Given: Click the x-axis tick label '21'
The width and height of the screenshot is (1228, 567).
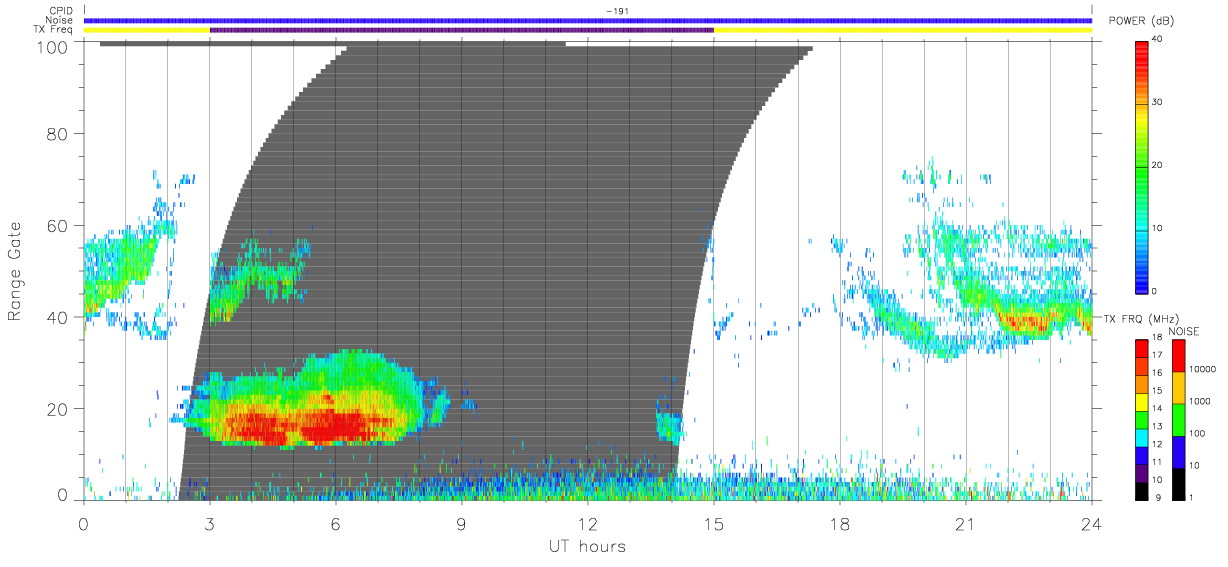Looking at the screenshot, I should pyautogui.click(x=966, y=523).
